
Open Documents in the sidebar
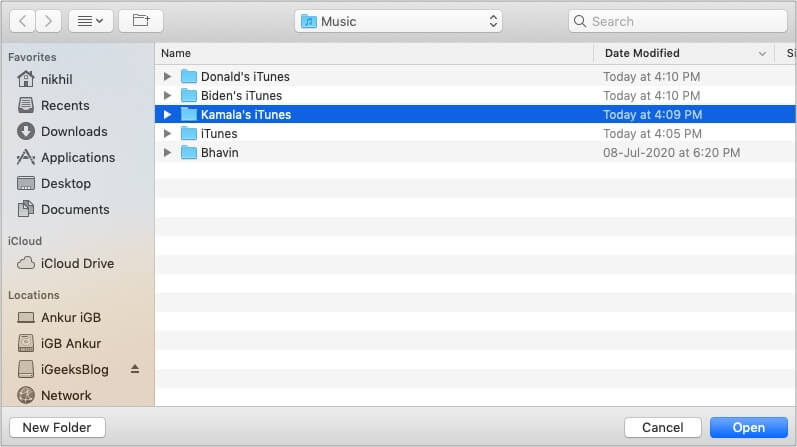(x=75, y=210)
